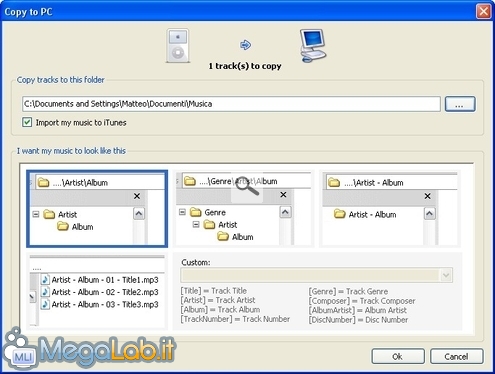
Task: Click the destination folder path field
Action: point(231,104)
